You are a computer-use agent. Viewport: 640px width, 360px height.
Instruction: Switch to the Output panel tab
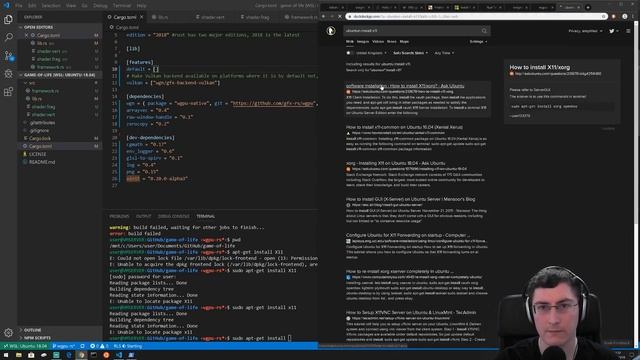point(143,216)
